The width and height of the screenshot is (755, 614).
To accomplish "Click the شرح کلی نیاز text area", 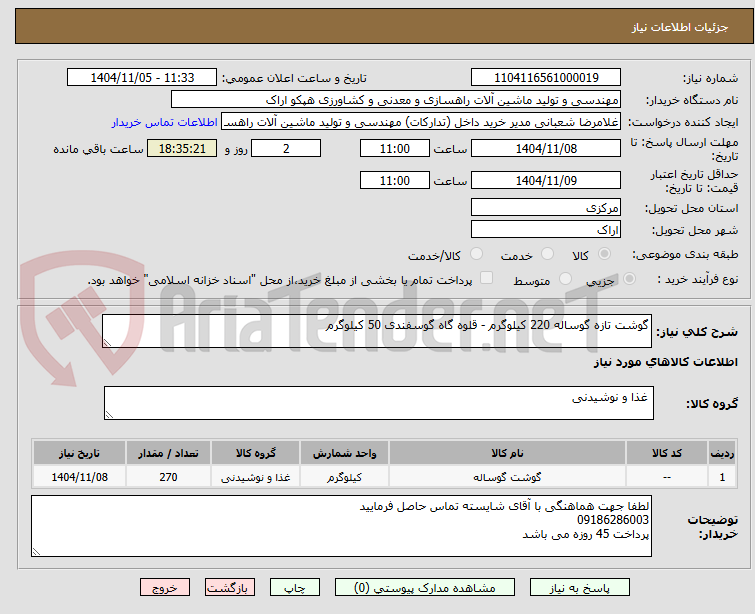I will pos(377,331).
